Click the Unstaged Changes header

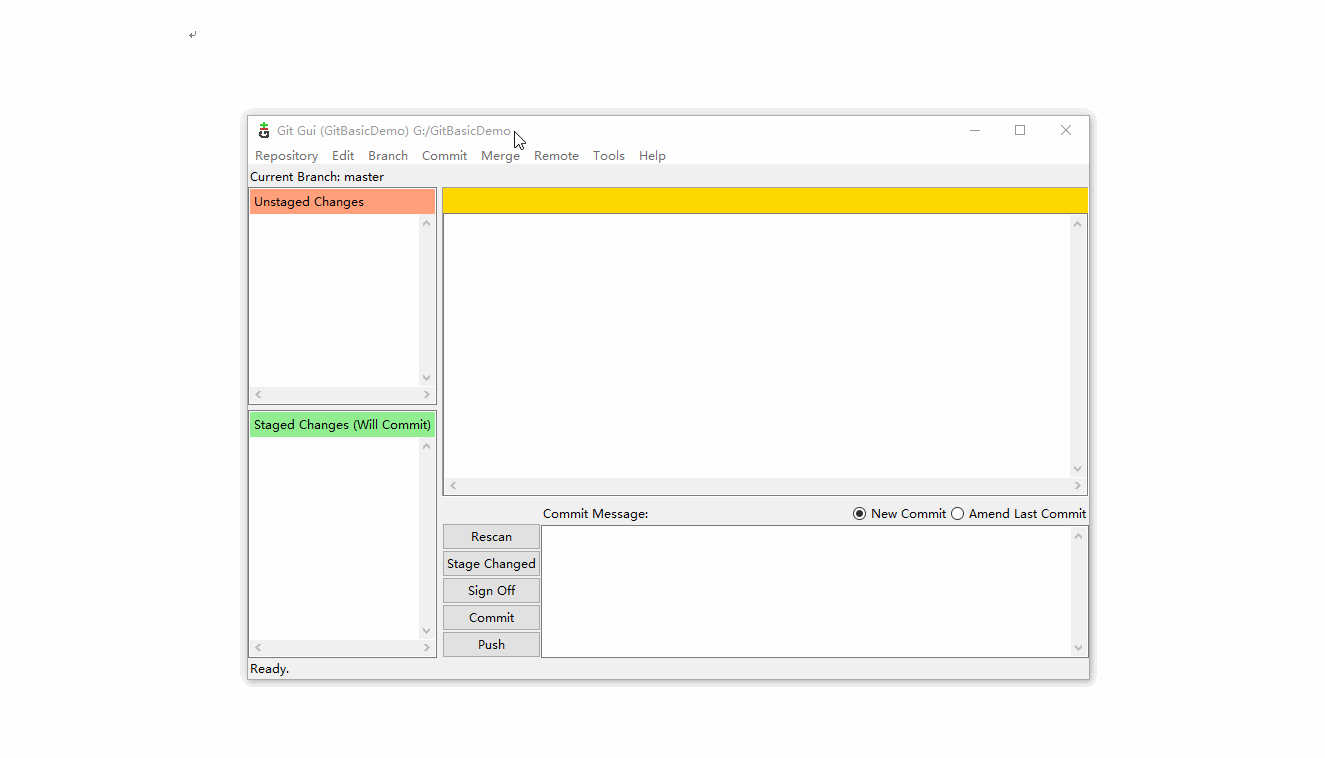pyautogui.click(x=343, y=202)
